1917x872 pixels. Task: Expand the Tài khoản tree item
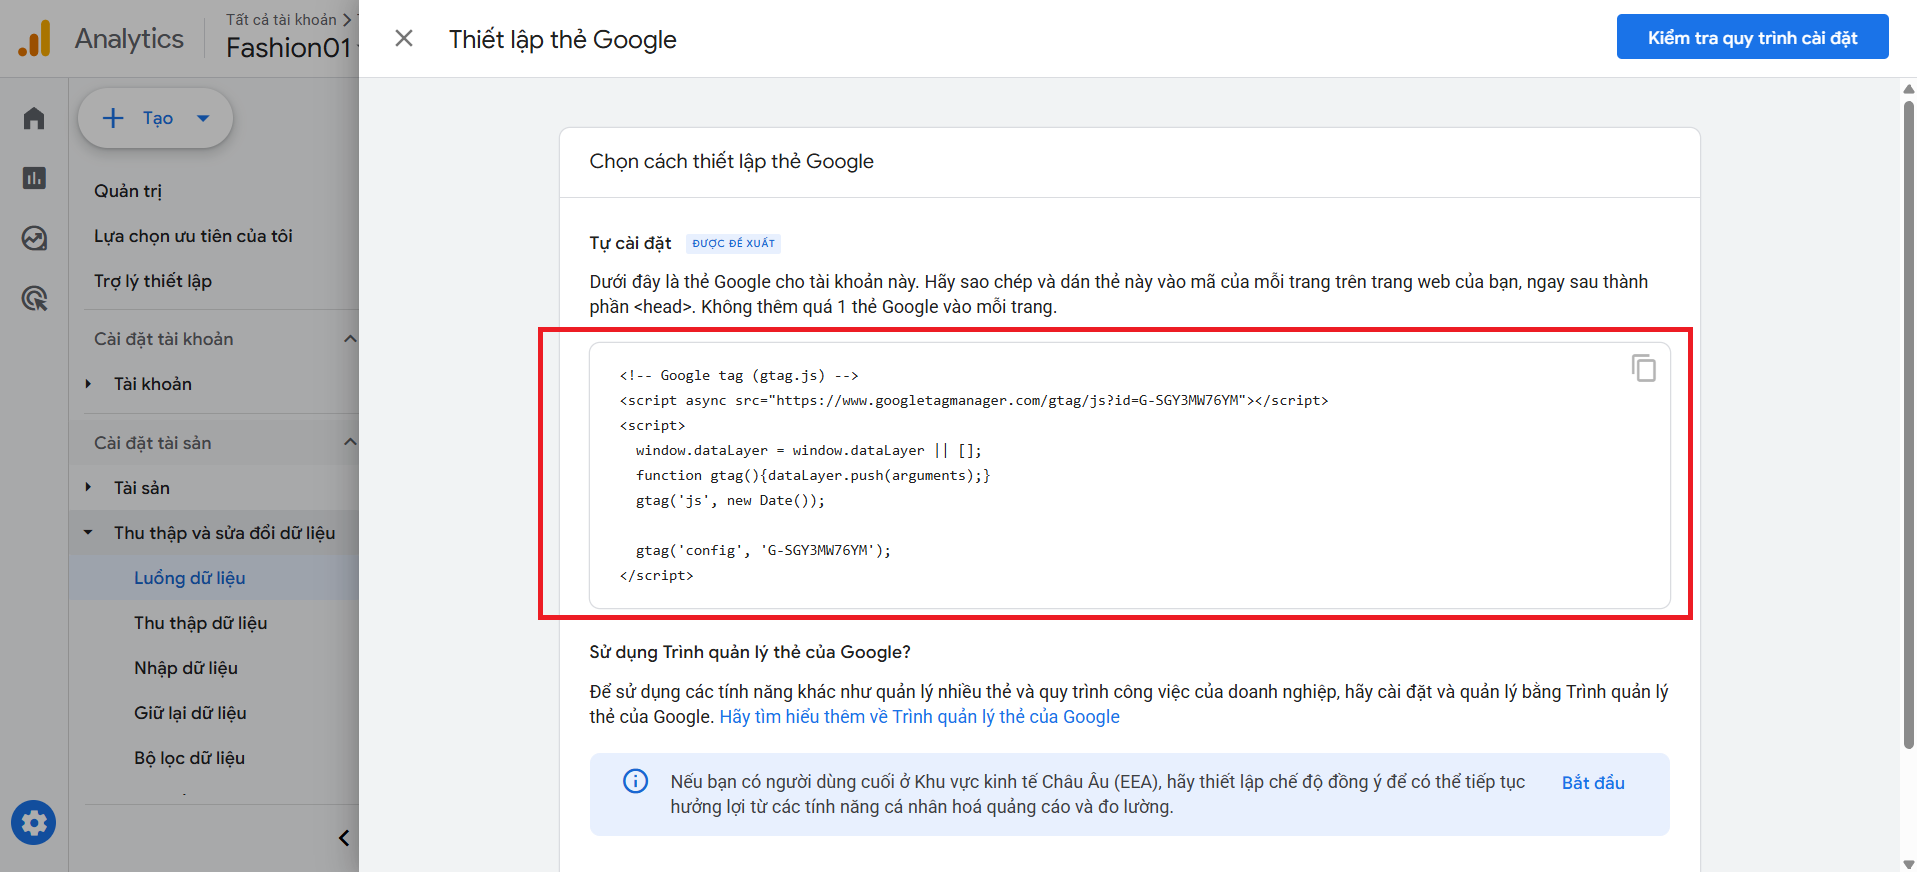[89, 384]
